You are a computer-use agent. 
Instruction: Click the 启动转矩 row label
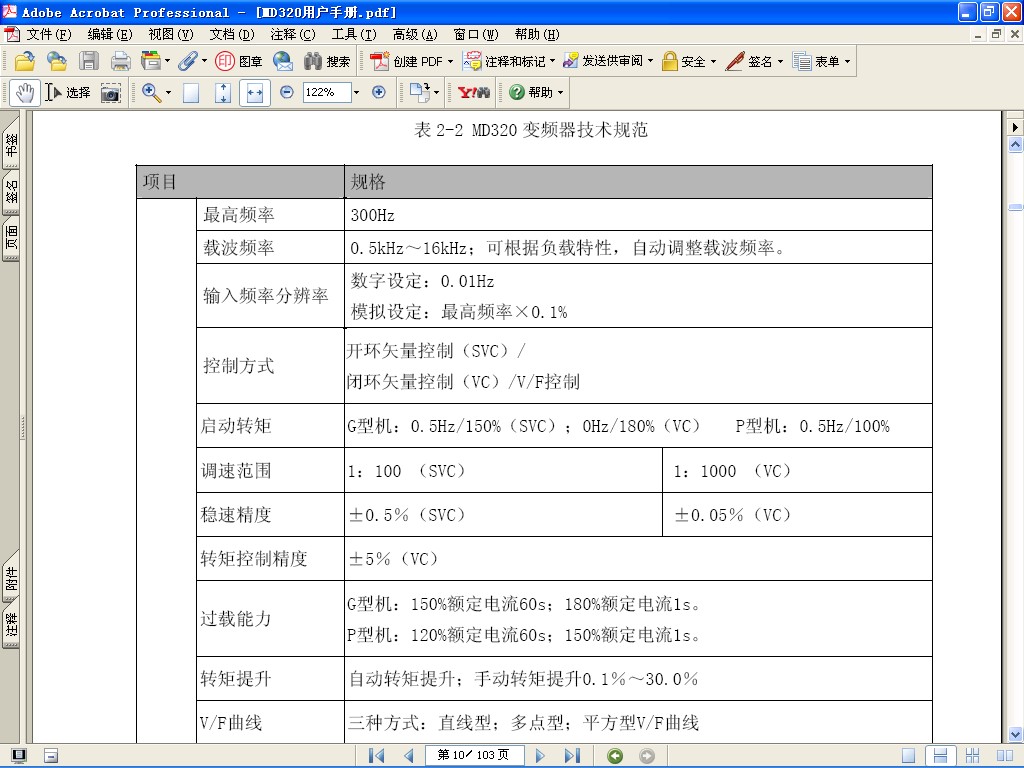(235, 426)
